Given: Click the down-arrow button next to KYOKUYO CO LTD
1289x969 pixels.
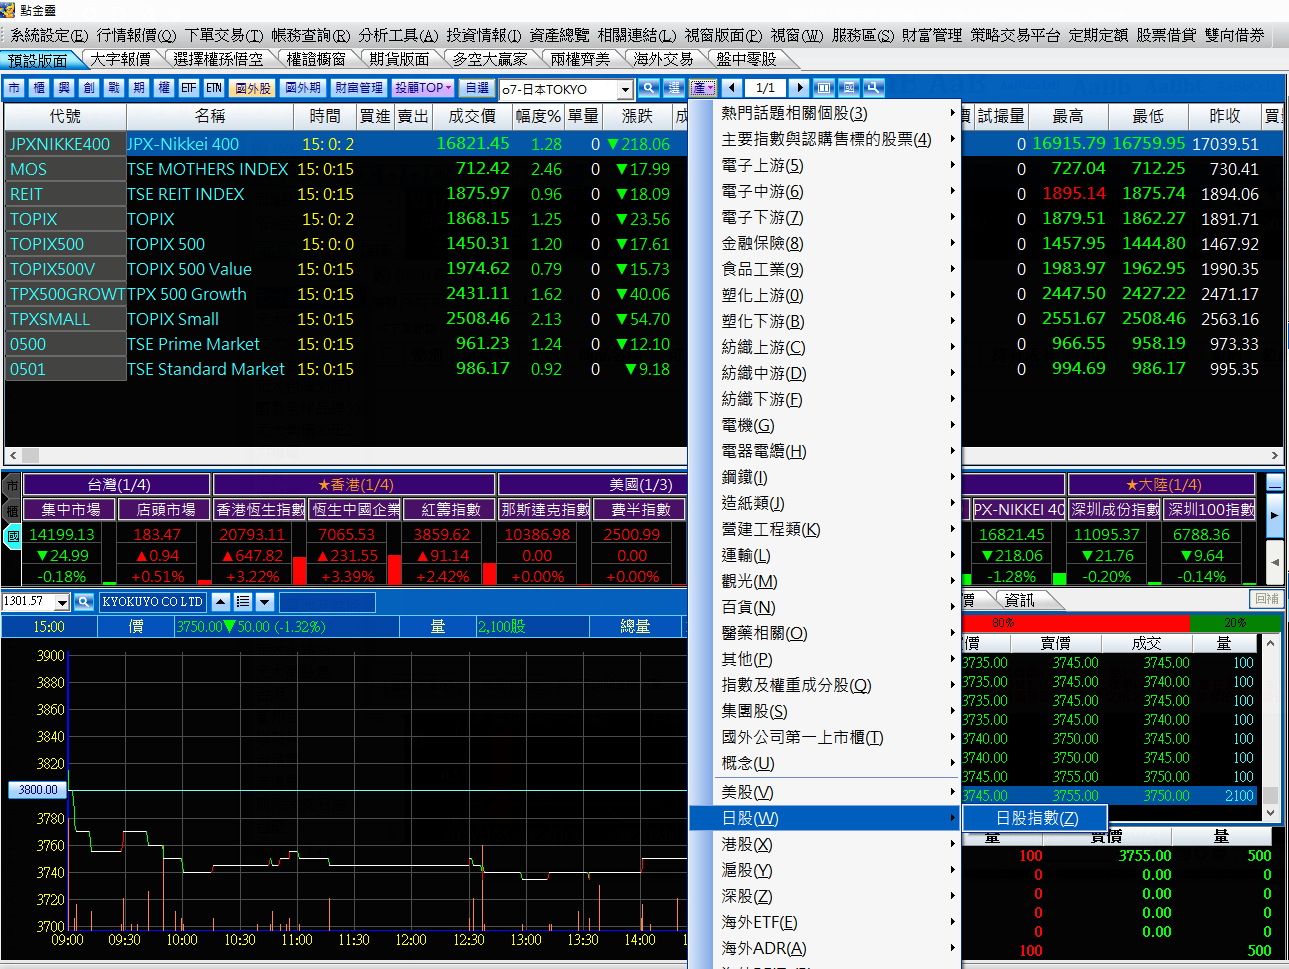Looking at the screenshot, I should click(x=265, y=602).
